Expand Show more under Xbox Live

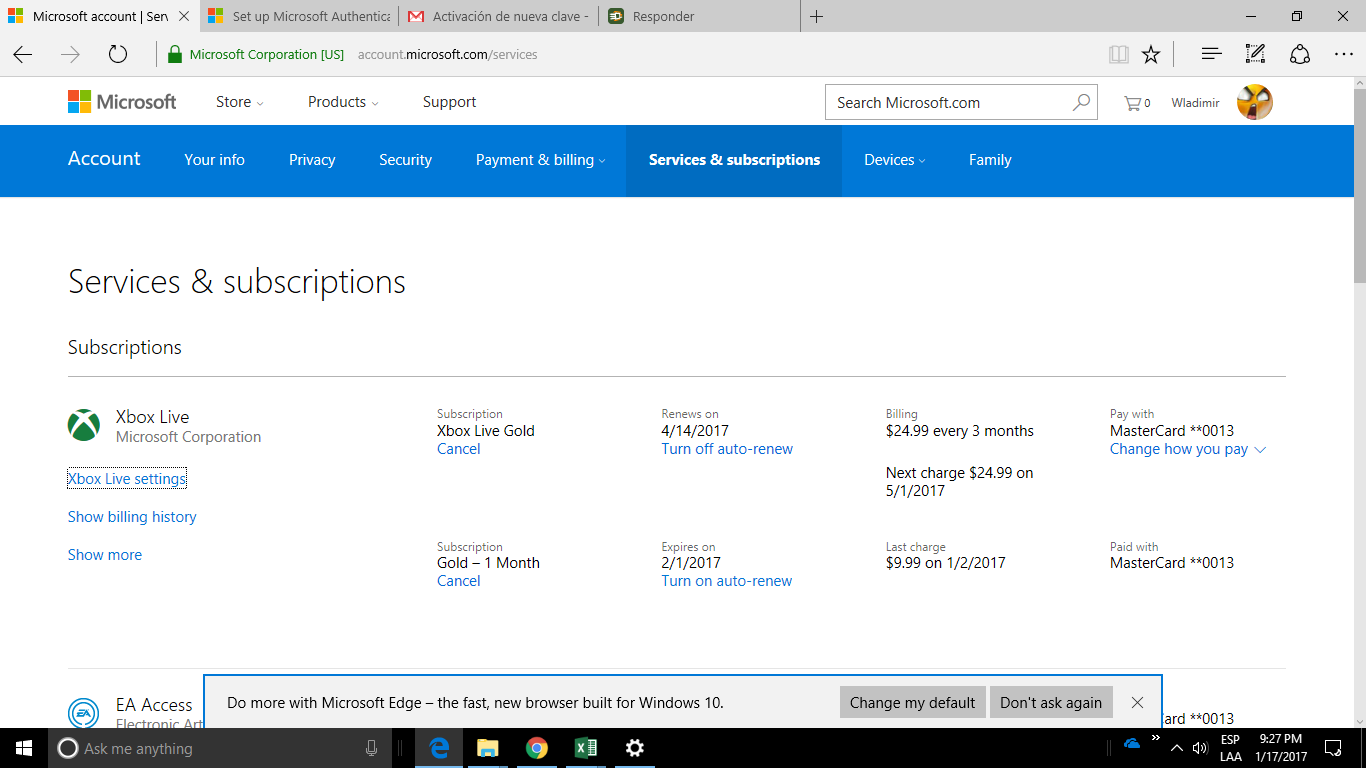tap(105, 555)
